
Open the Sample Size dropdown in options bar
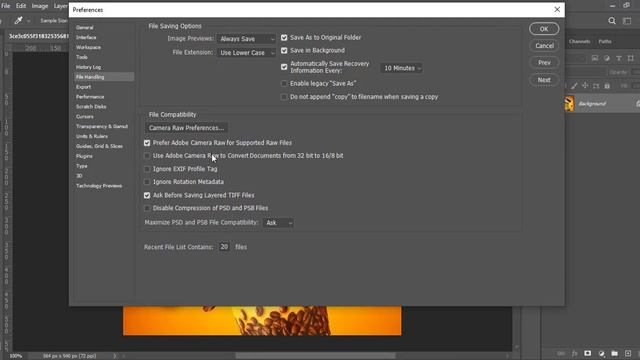pyautogui.click(x=54, y=20)
